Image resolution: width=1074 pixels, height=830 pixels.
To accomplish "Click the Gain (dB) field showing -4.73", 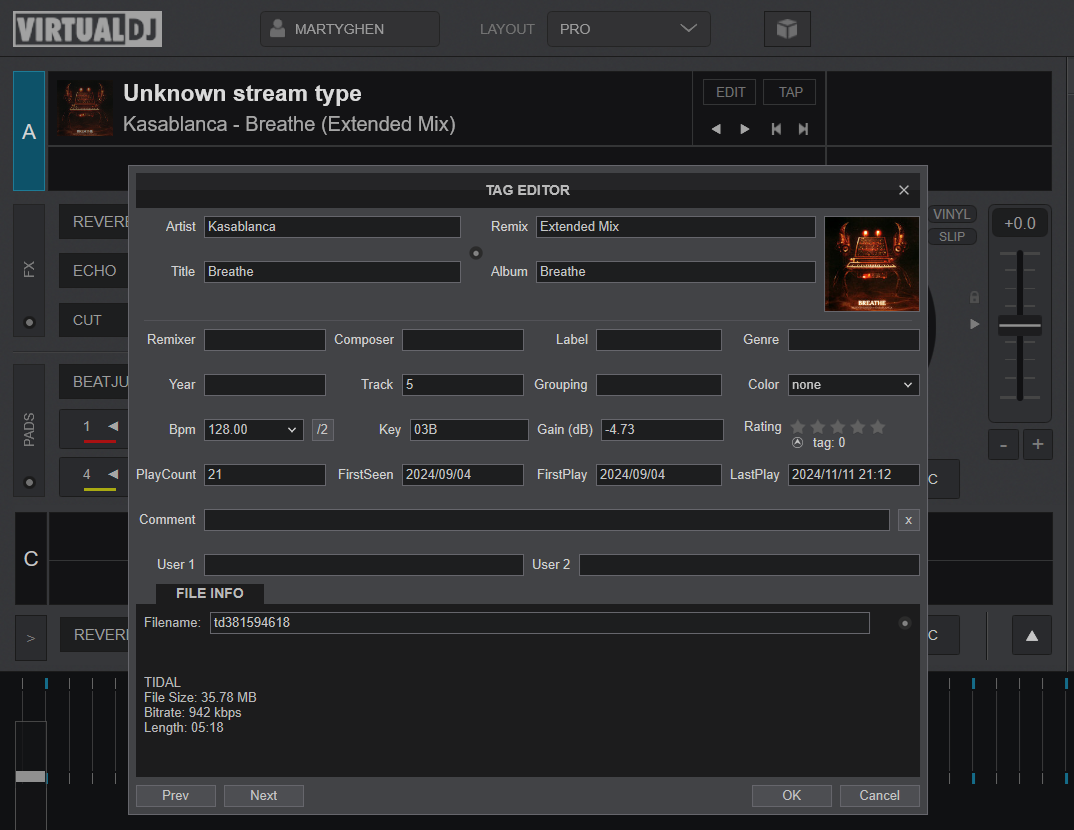I will [x=662, y=430].
